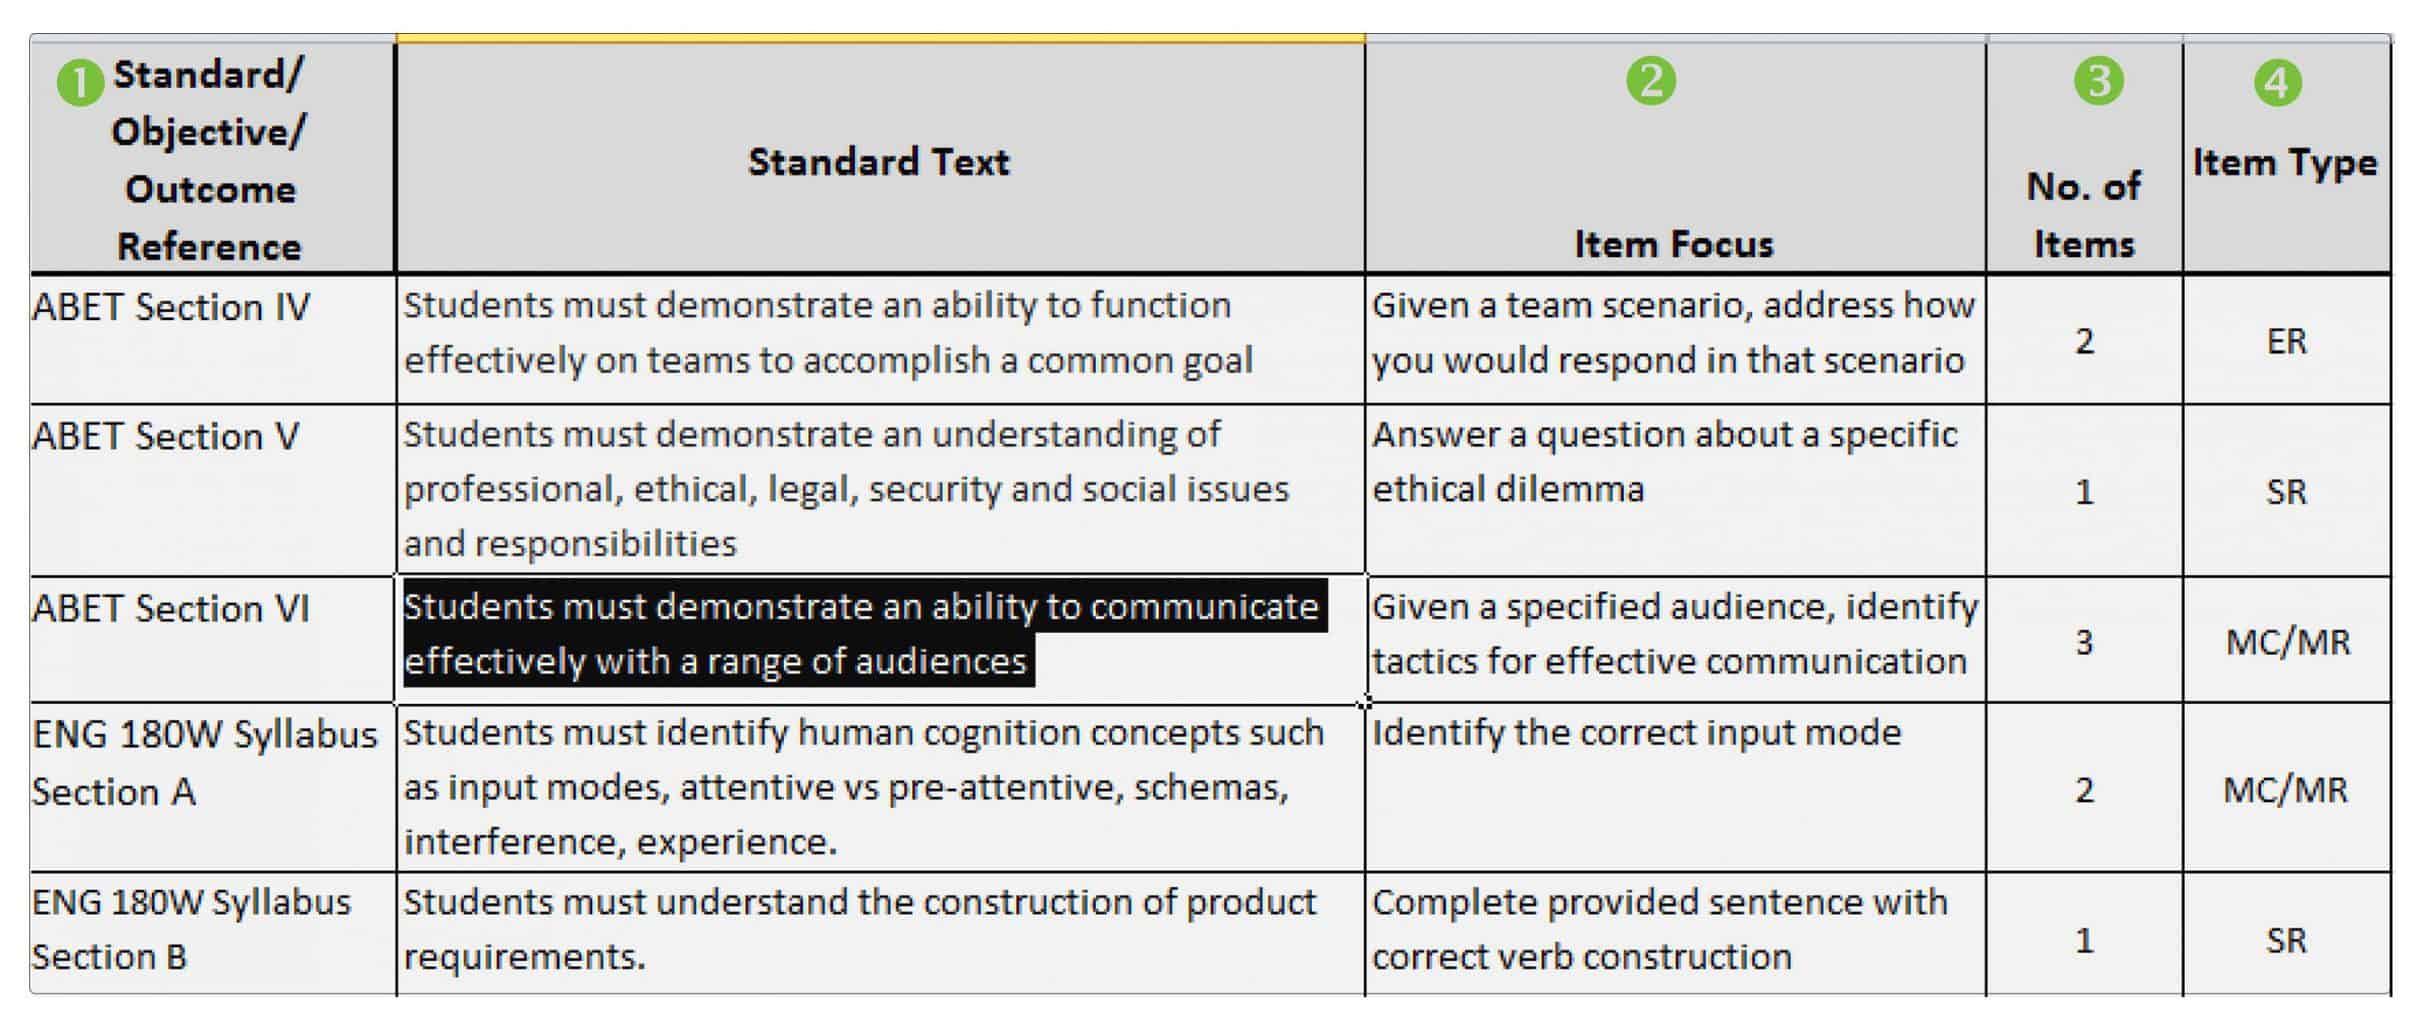
Task: Click the verb construction item focus cell
Action: click(1675, 933)
